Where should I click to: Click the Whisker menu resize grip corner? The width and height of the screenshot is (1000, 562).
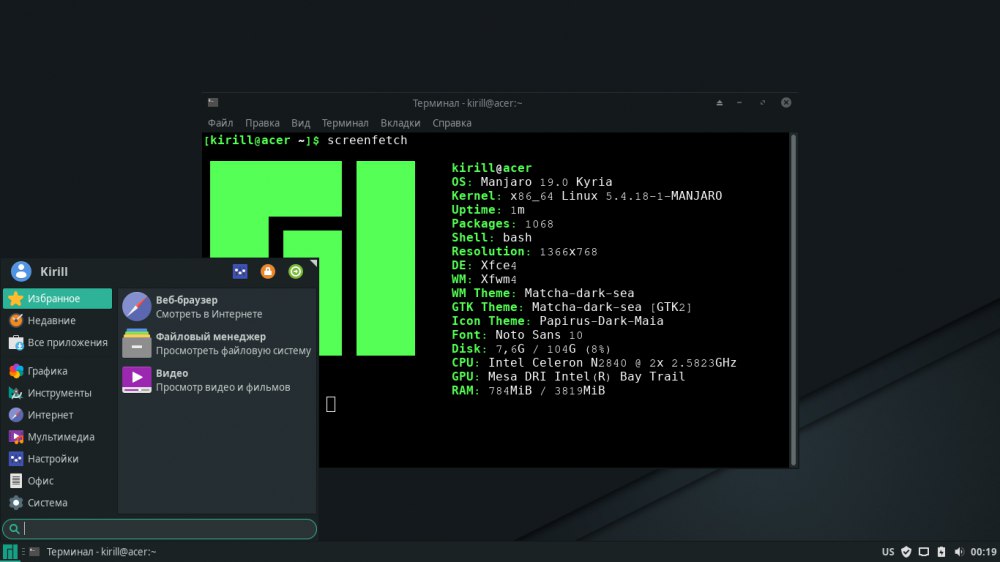tap(313, 263)
